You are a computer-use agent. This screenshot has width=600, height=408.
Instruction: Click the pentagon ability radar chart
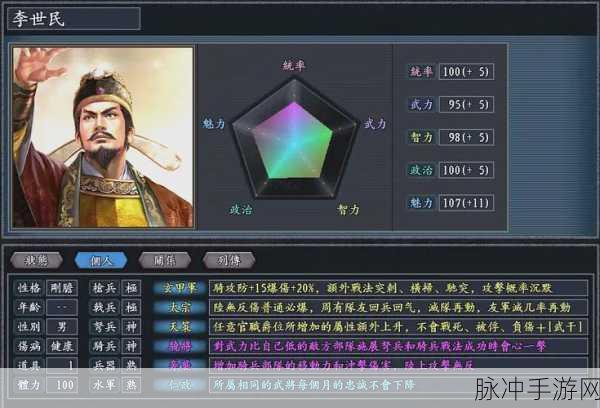[294, 139]
